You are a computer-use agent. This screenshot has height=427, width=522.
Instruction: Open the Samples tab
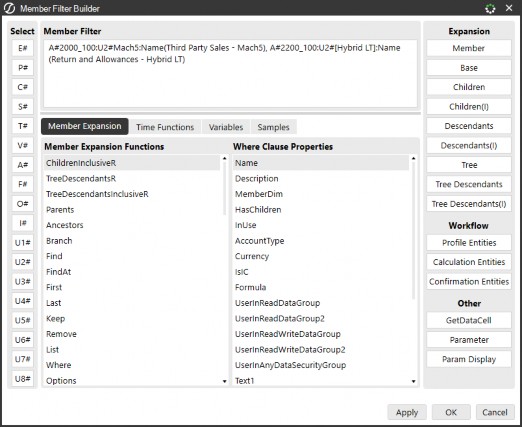pyautogui.click(x=273, y=127)
